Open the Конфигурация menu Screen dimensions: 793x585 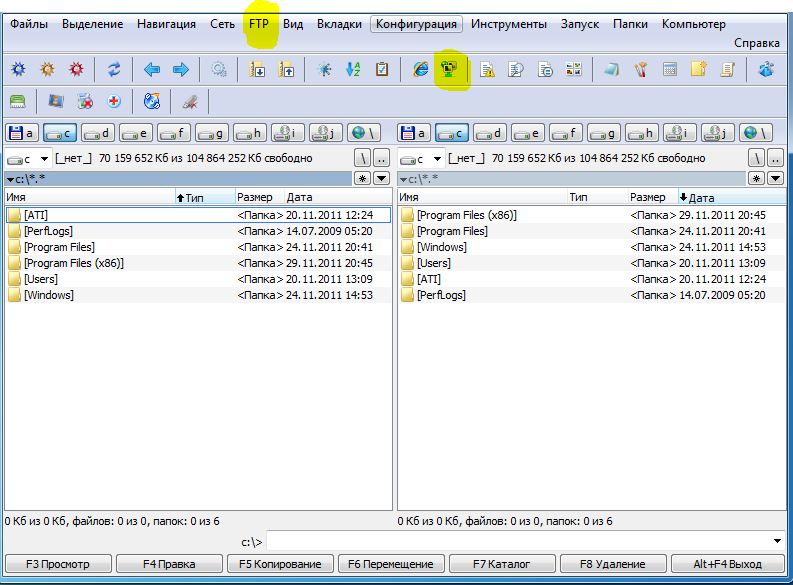click(x=416, y=24)
